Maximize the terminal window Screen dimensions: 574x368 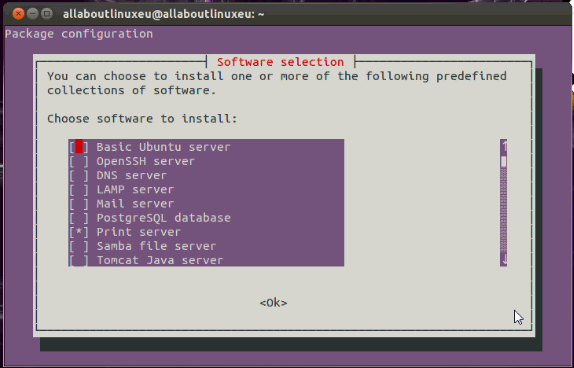click(x=46, y=14)
